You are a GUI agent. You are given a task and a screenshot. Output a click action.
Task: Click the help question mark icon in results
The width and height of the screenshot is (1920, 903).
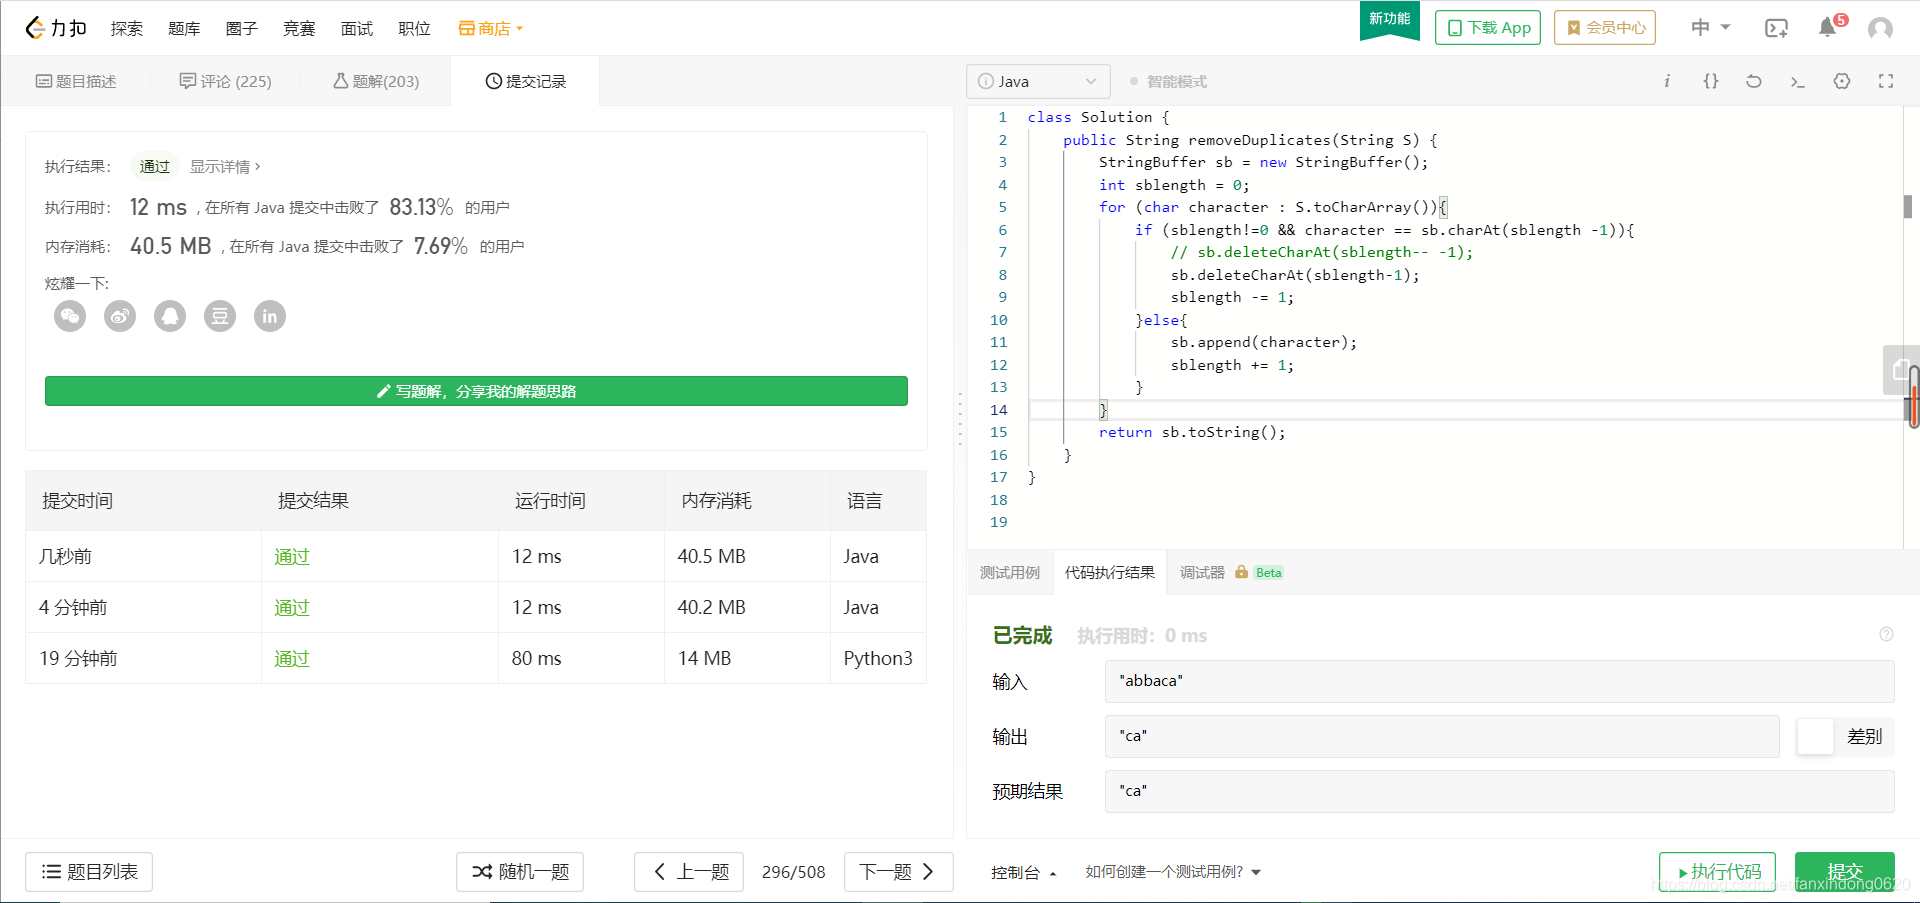coord(1886,634)
